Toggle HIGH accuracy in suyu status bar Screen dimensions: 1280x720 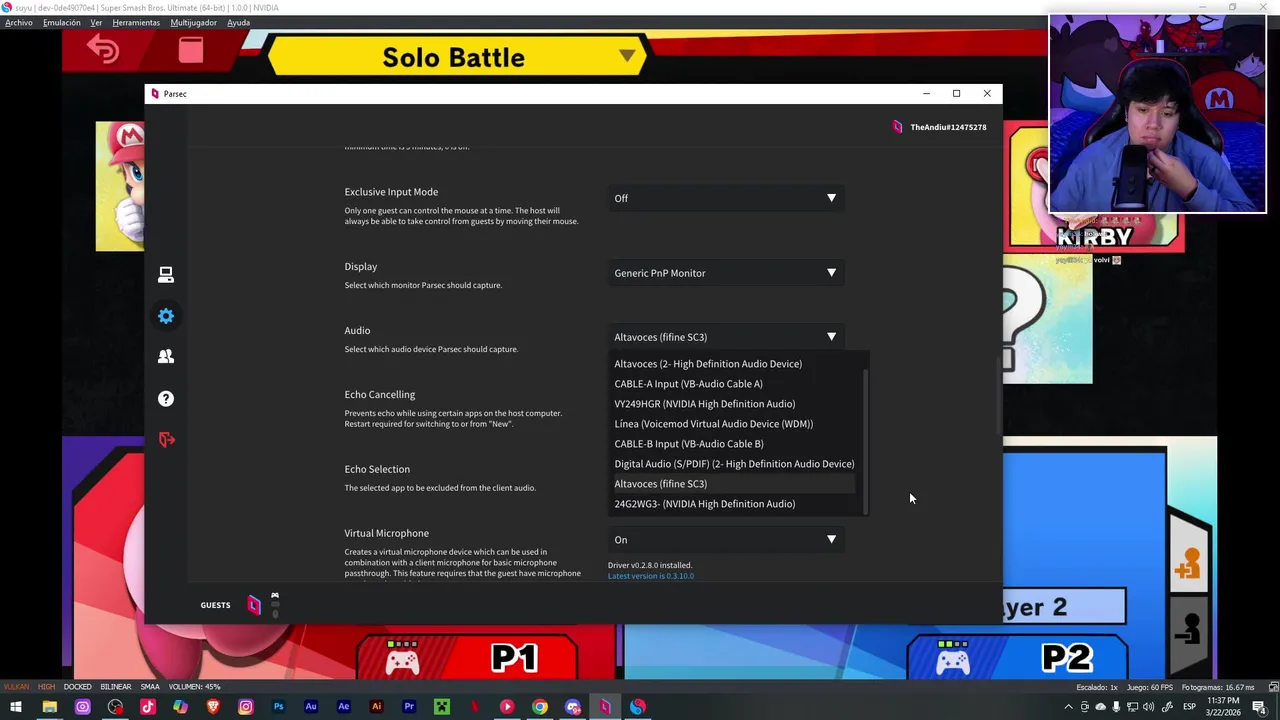pyautogui.click(x=46, y=687)
